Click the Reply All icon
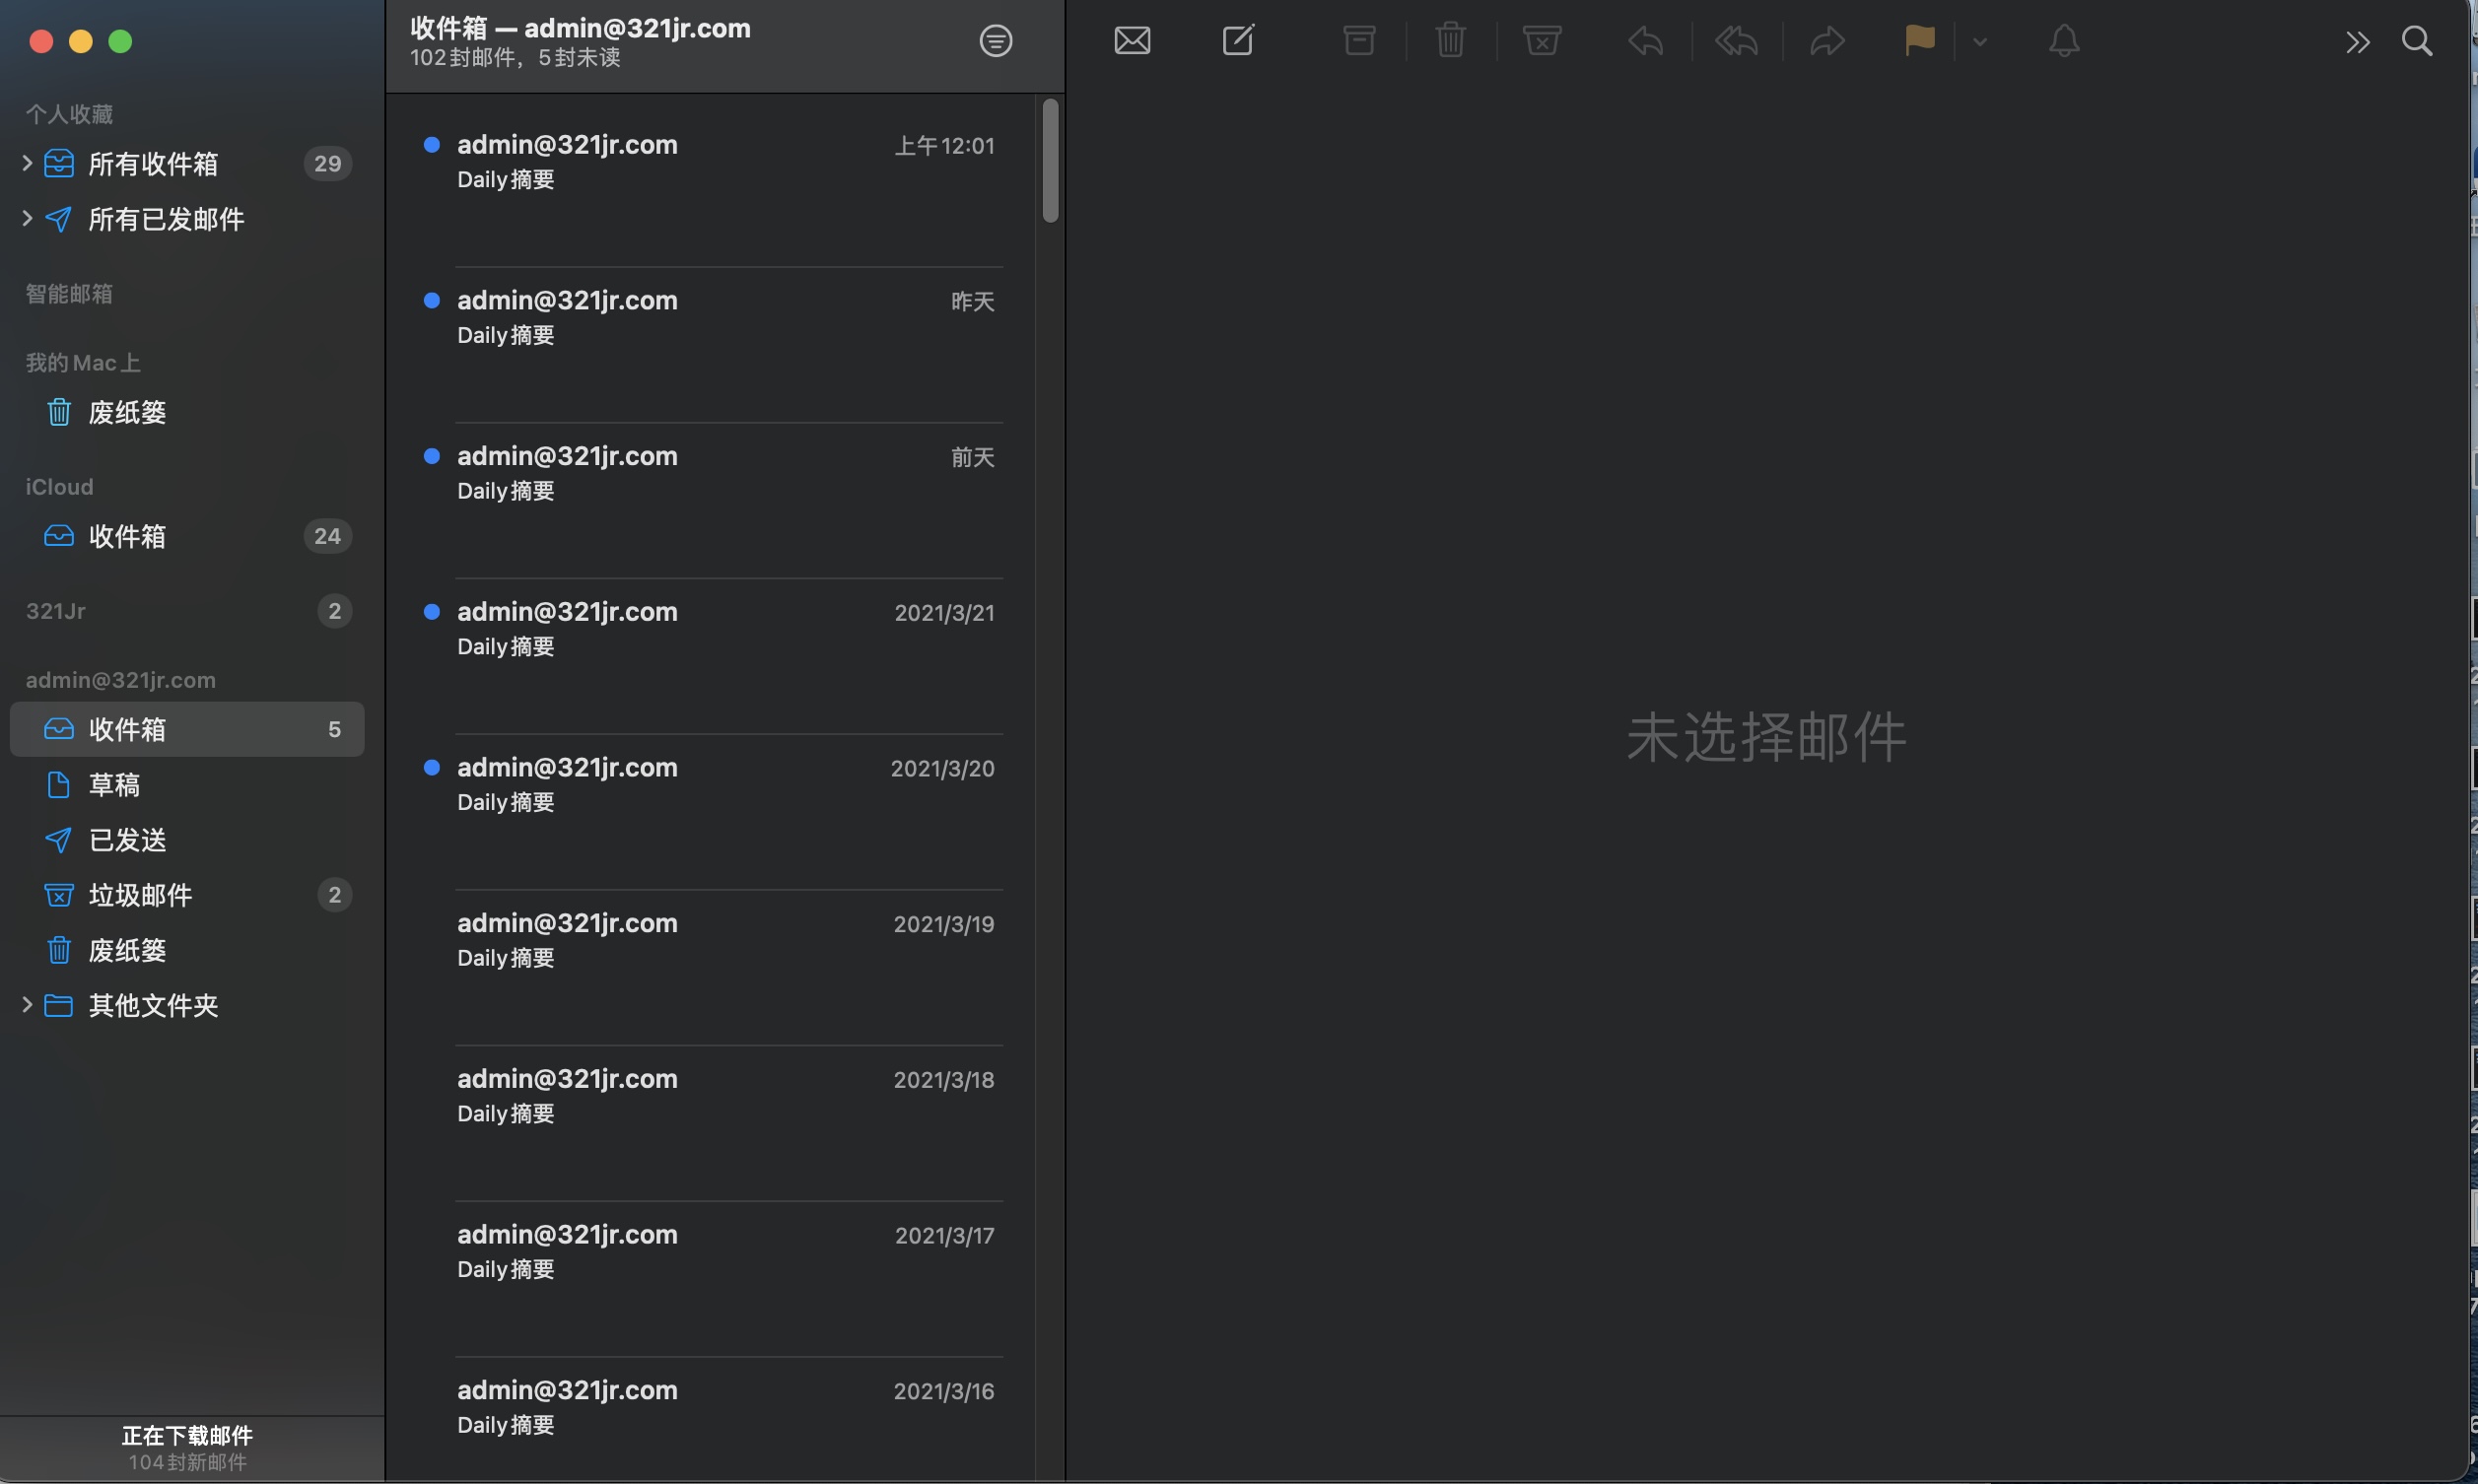This screenshot has width=2478, height=1484. pyautogui.click(x=1736, y=41)
